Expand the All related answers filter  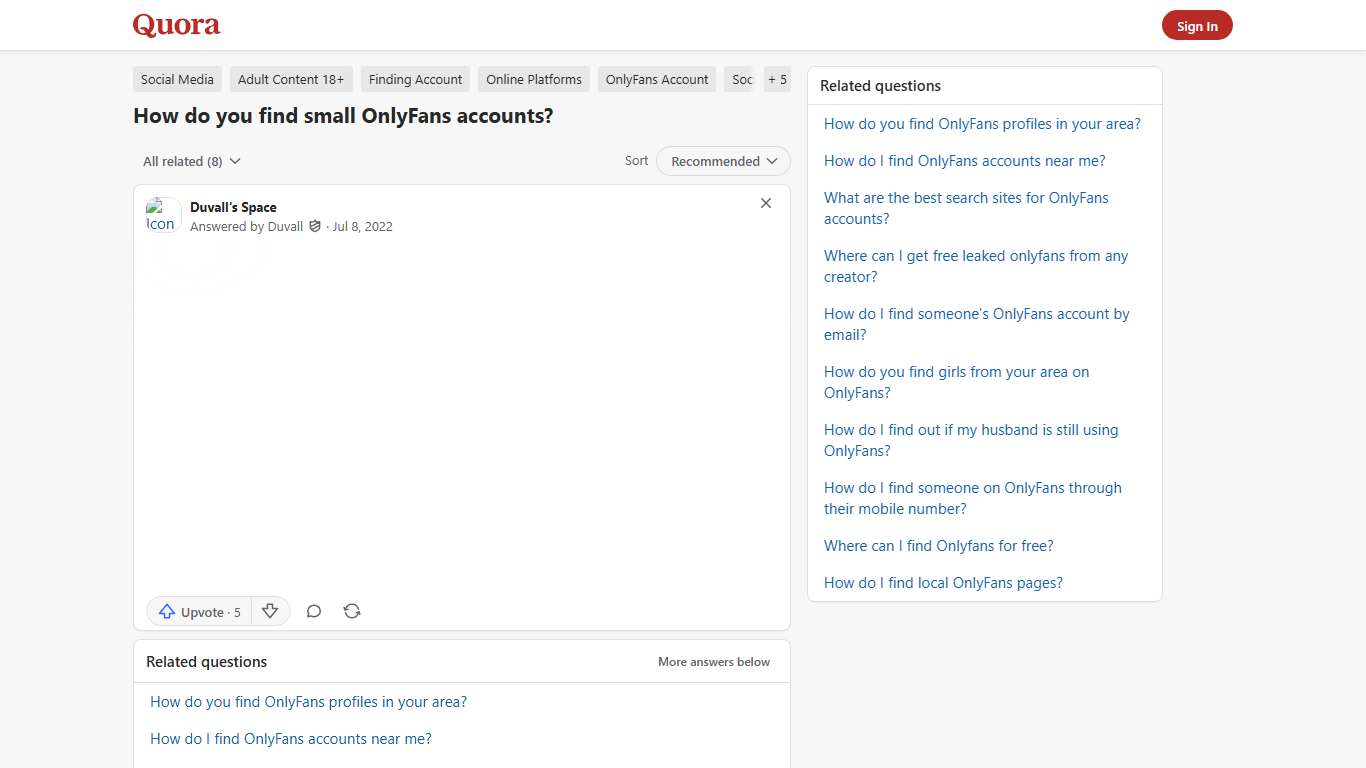(x=191, y=161)
